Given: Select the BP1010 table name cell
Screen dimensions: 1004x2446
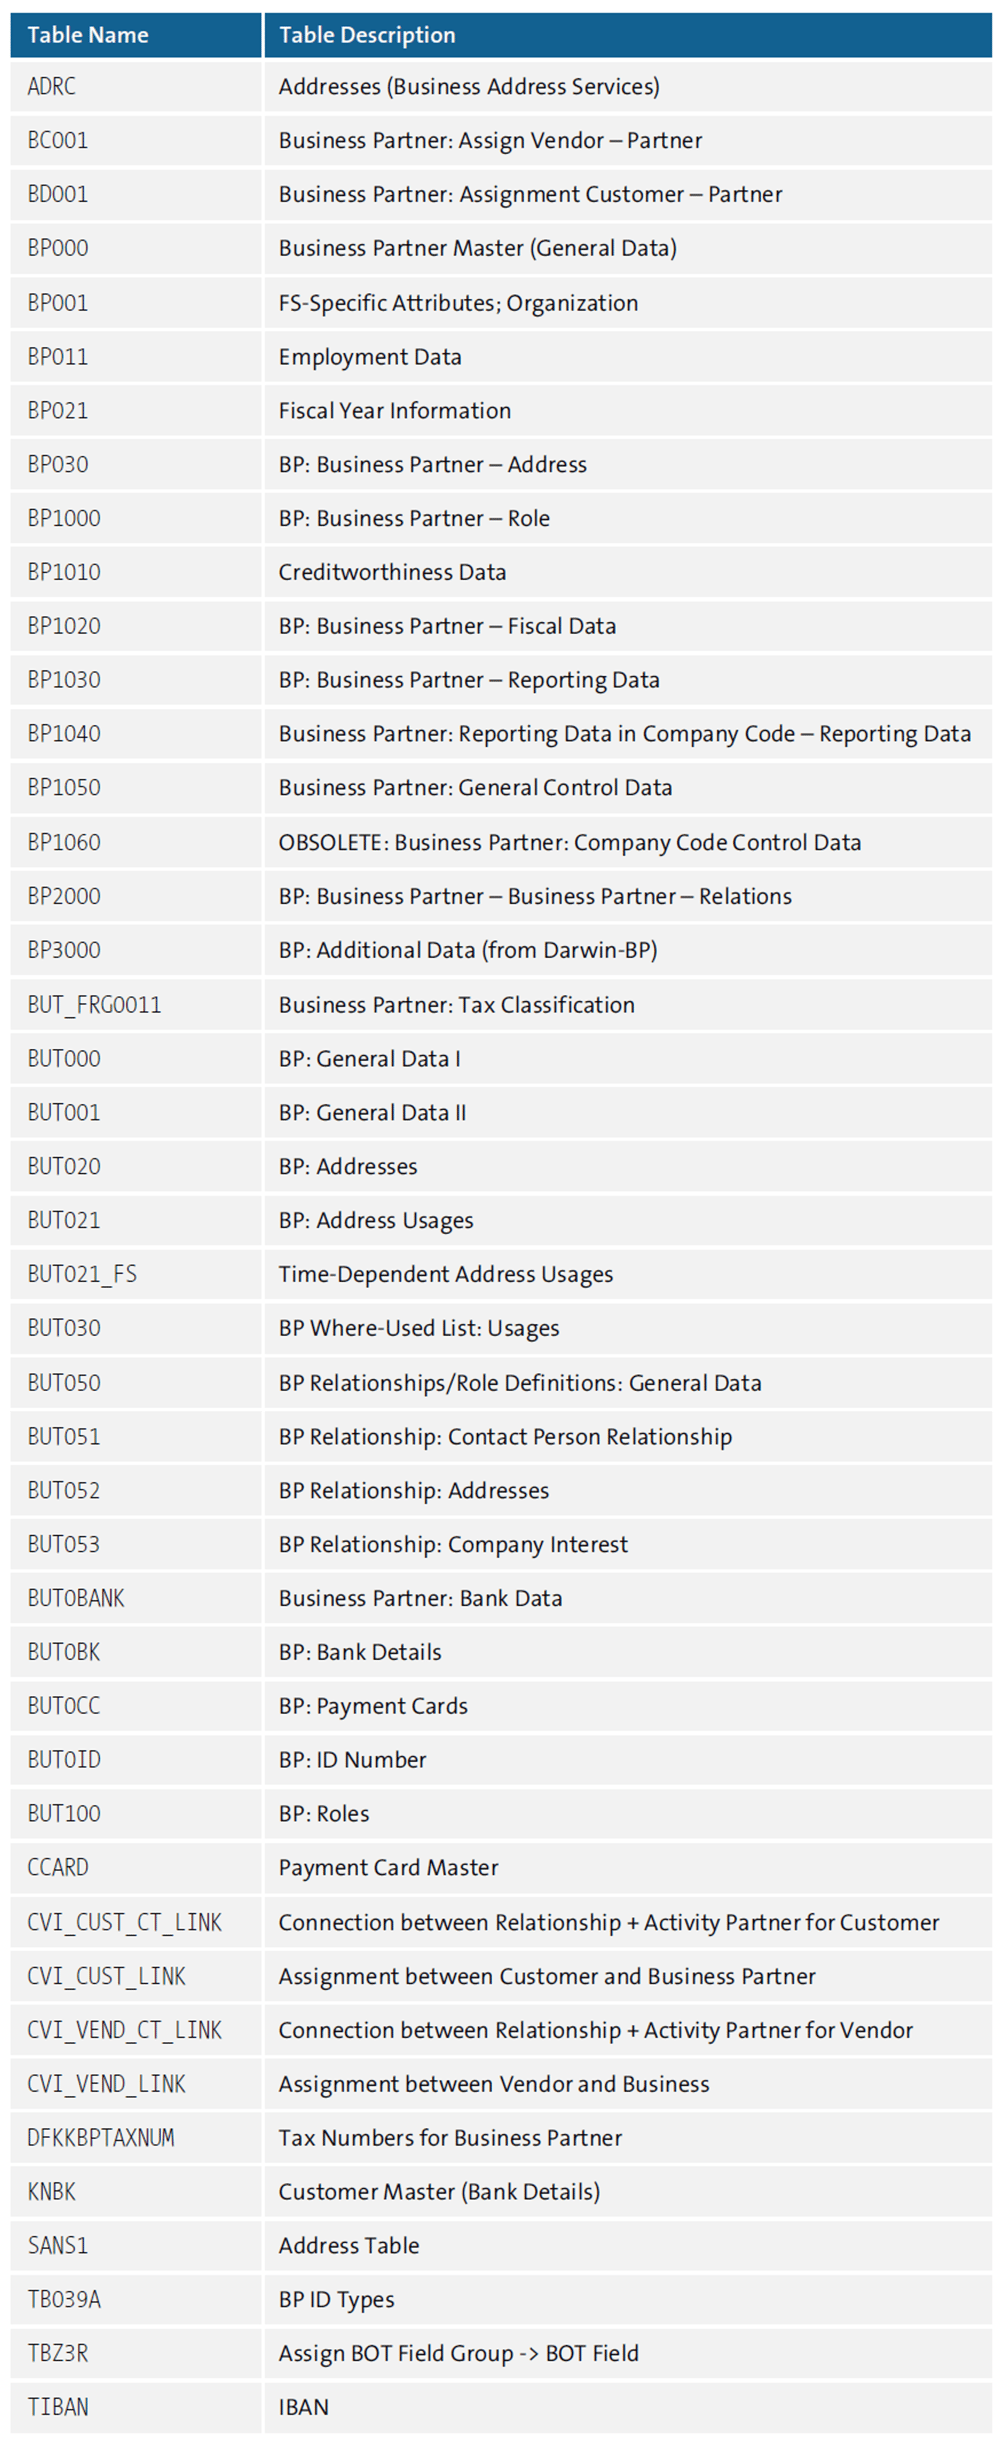Looking at the screenshot, I should tap(64, 572).
